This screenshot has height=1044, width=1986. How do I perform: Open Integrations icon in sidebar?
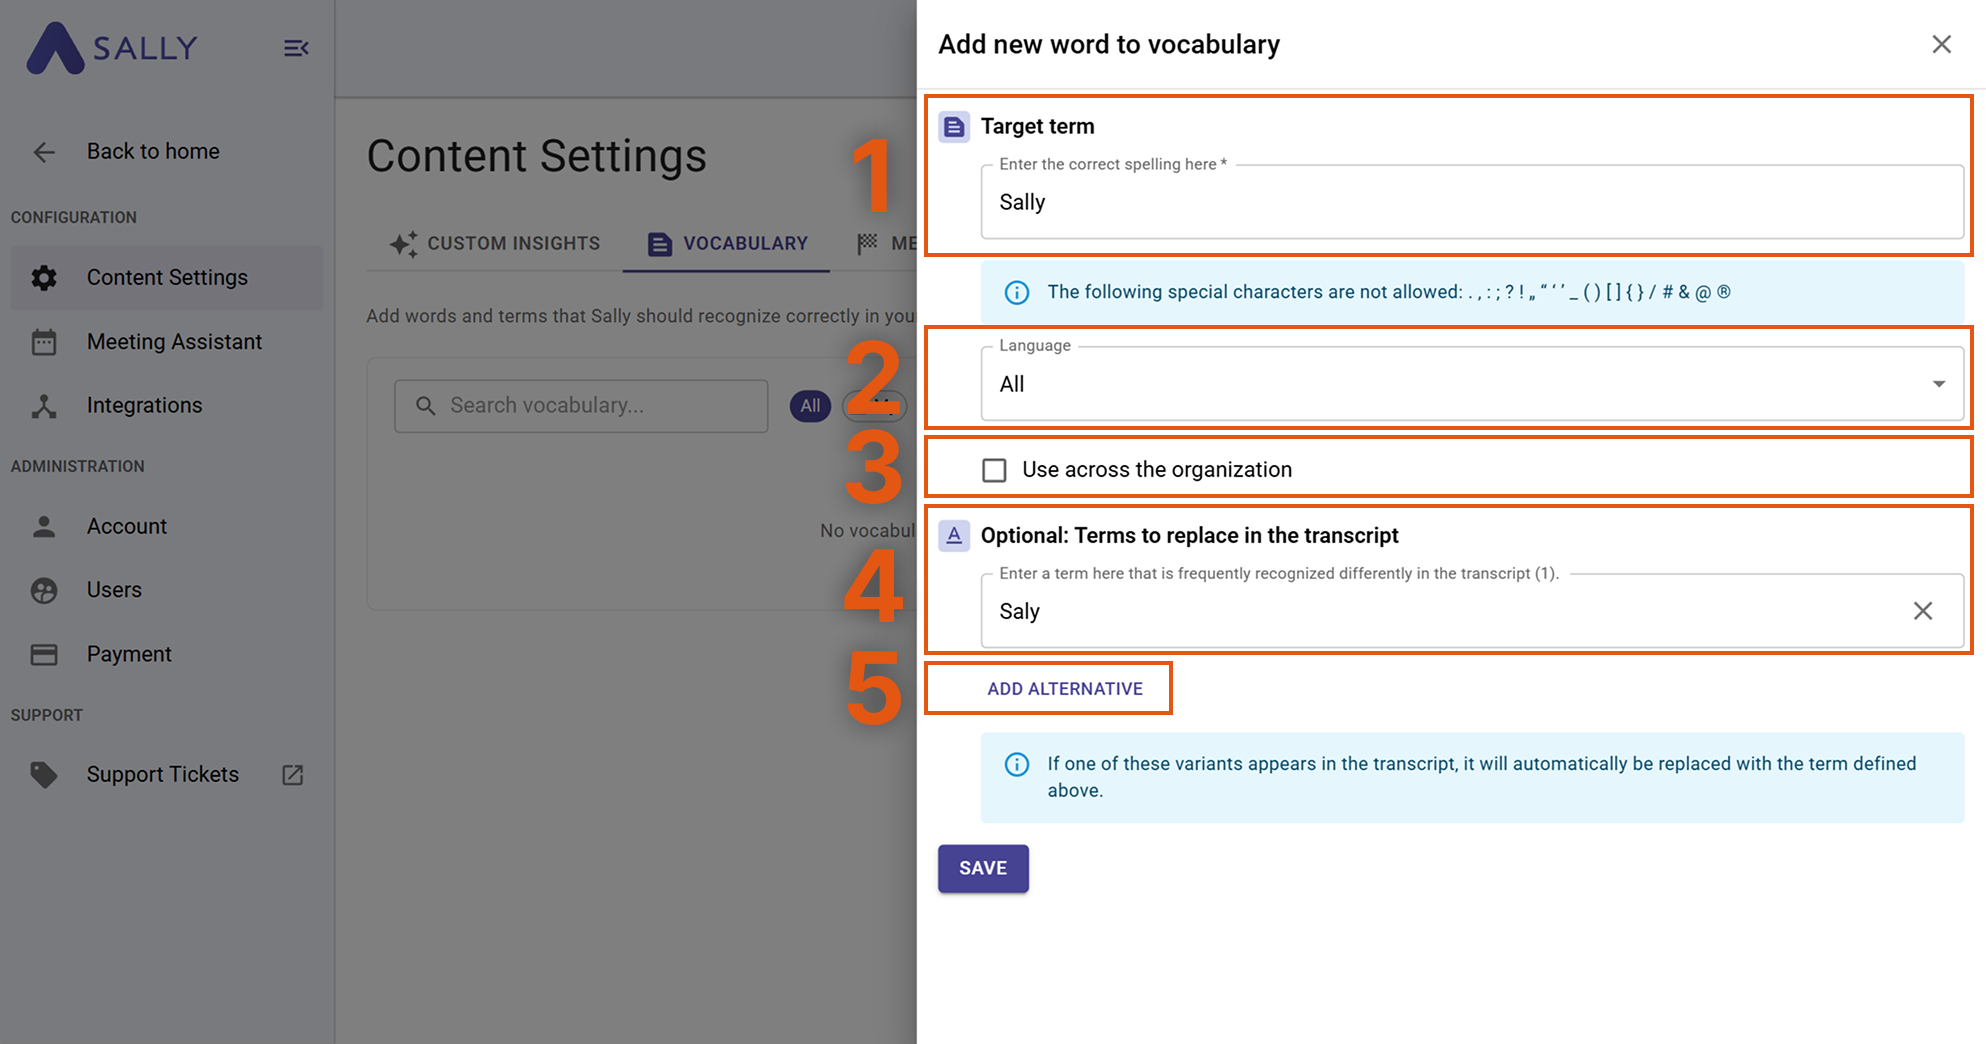point(44,406)
